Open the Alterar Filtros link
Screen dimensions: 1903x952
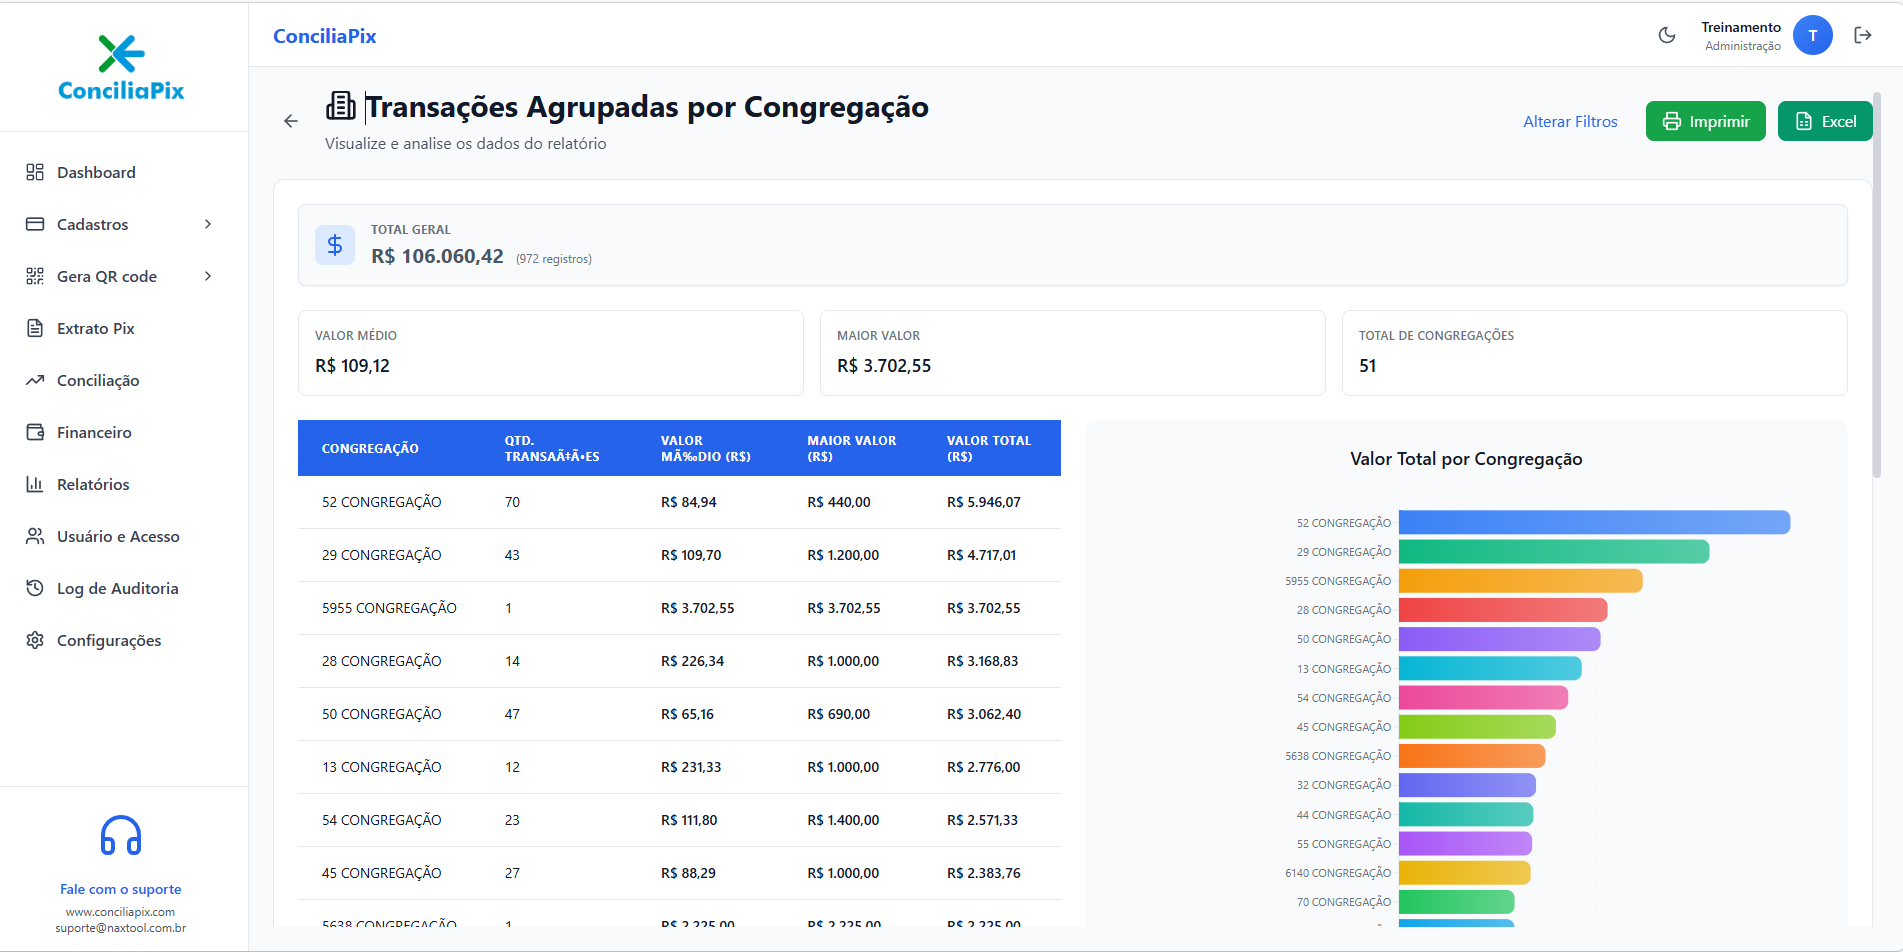(x=1570, y=120)
